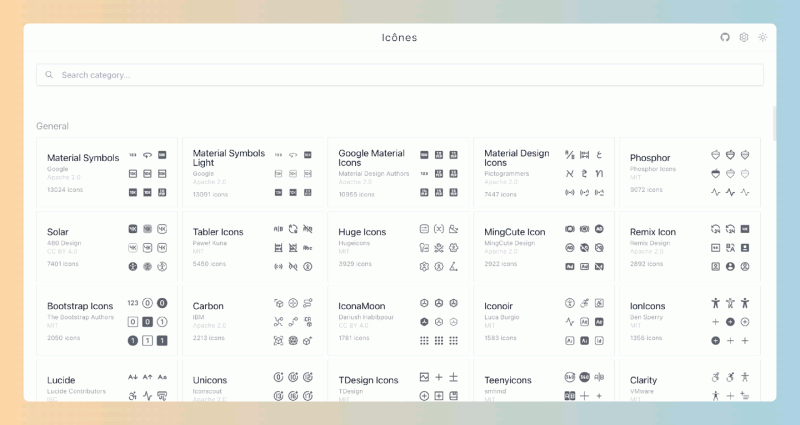Open the TDesign Icons collection
Viewport: 800px width, 425px height.
click(398, 381)
